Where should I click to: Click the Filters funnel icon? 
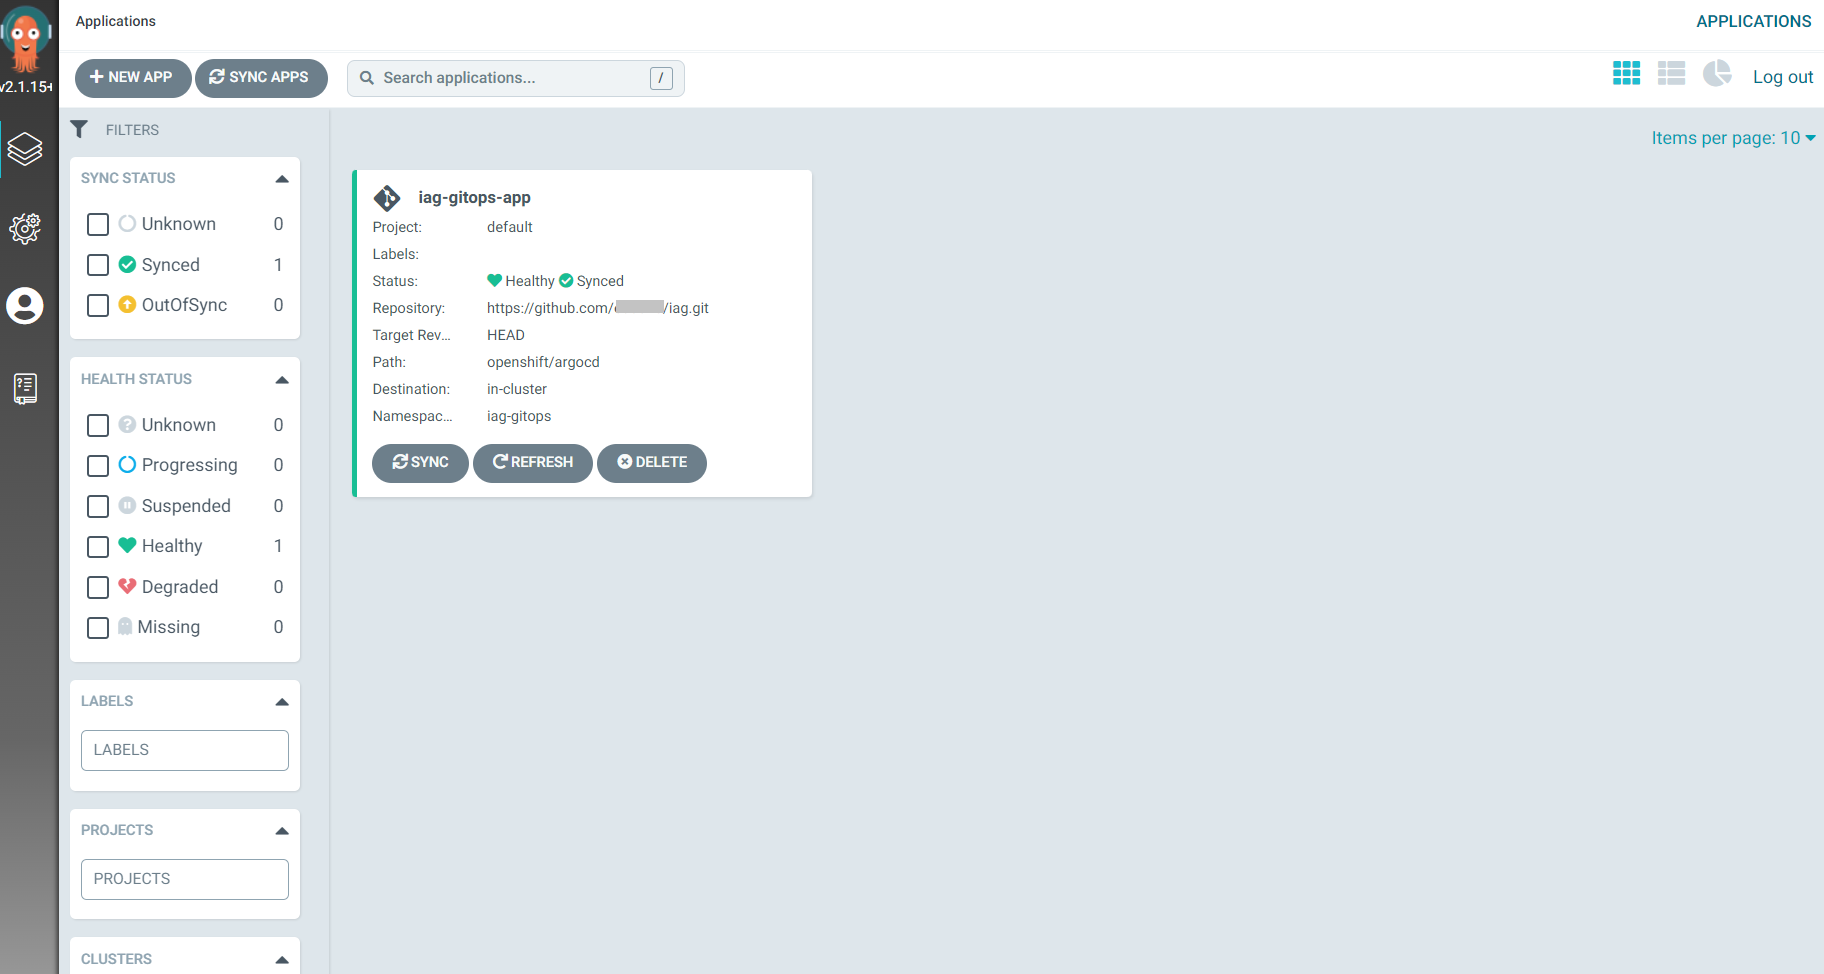pos(79,129)
